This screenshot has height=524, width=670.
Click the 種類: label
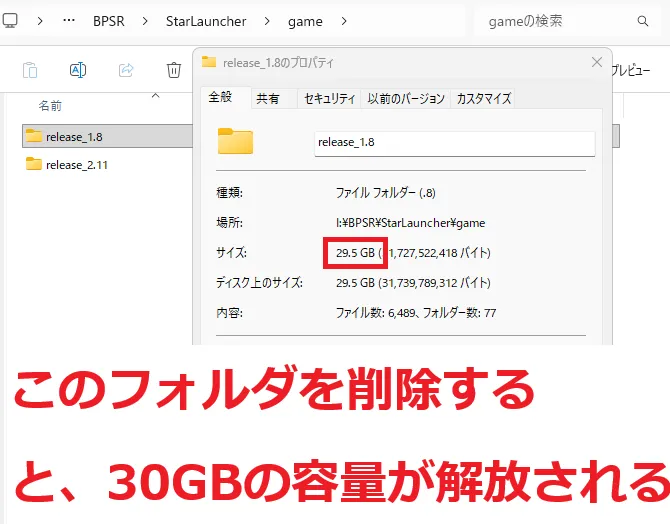(x=229, y=193)
